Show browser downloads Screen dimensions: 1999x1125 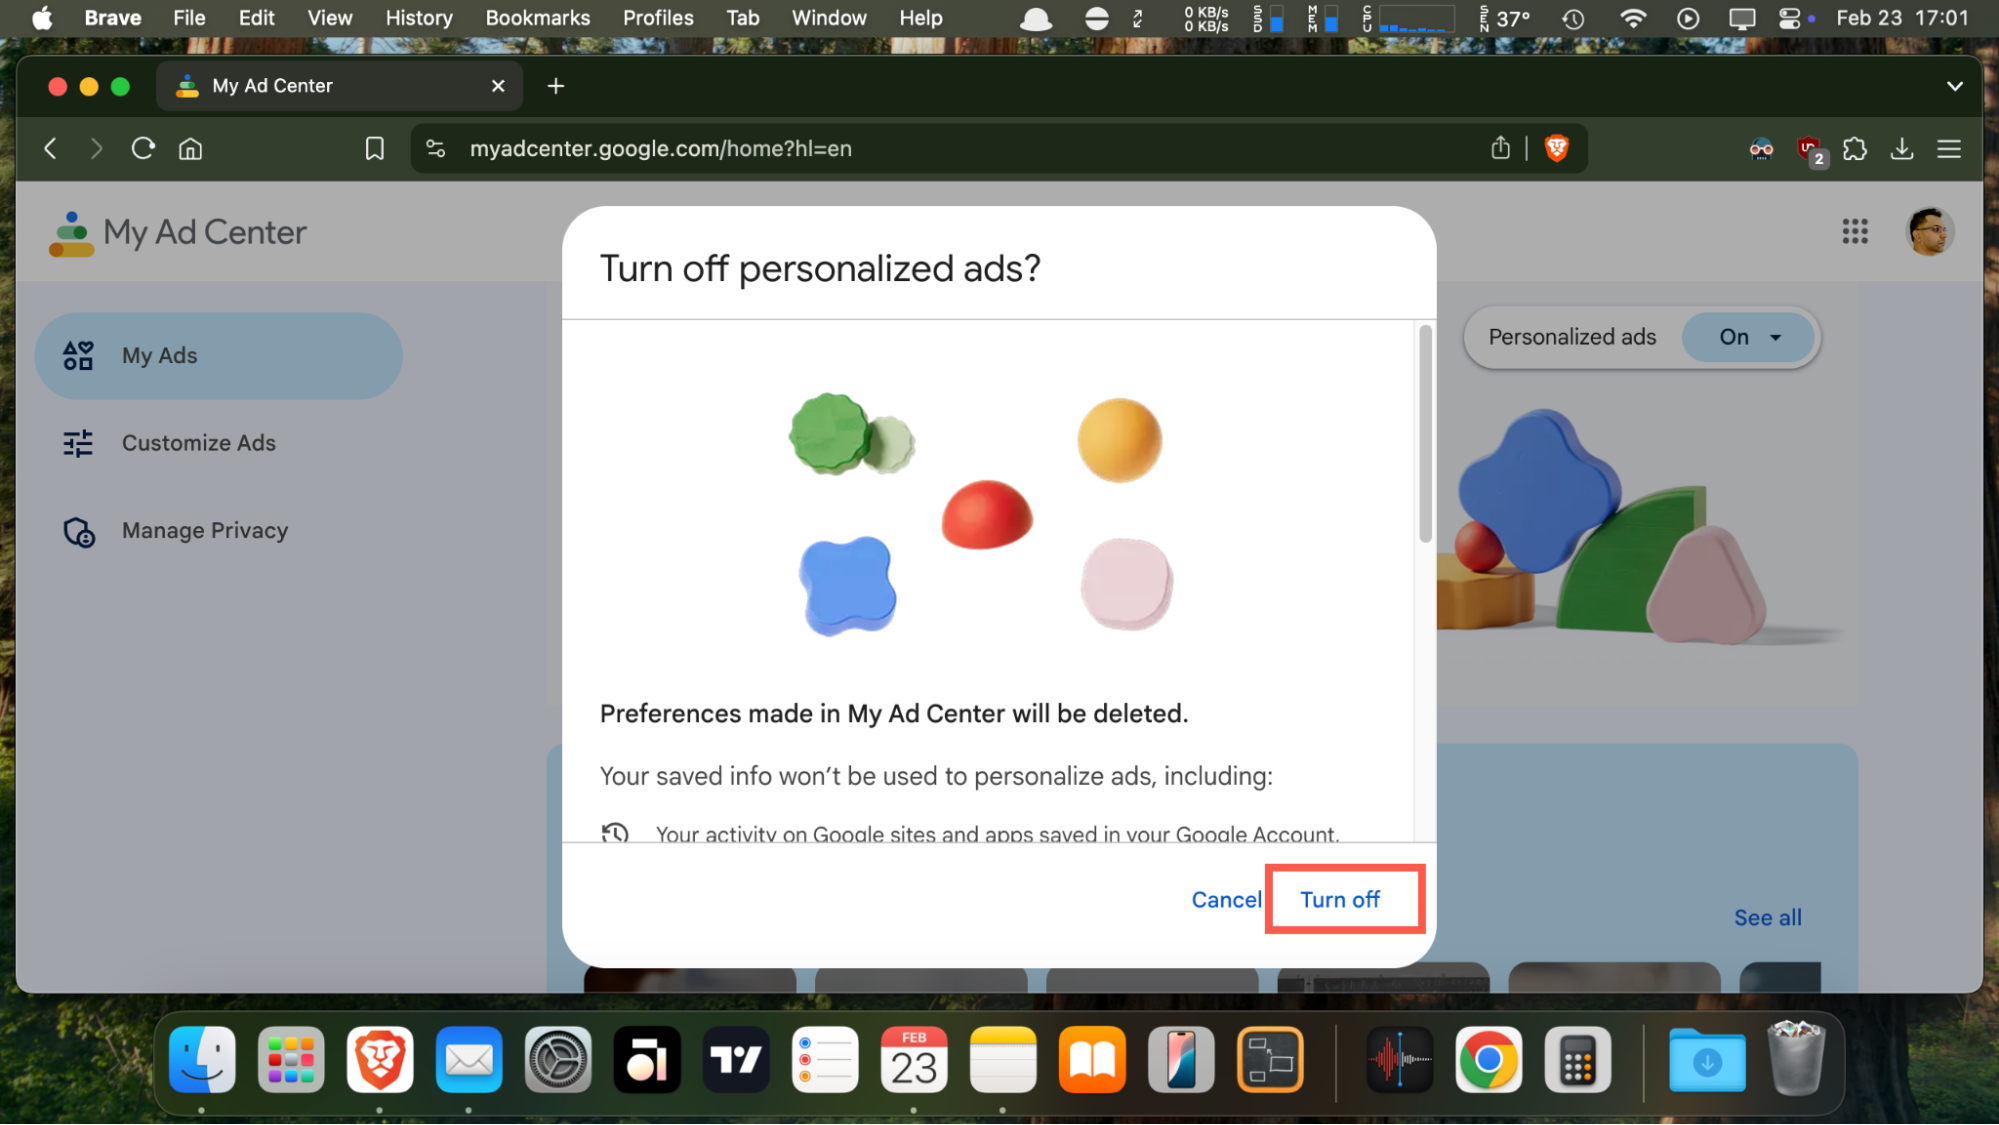tap(1902, 149)
